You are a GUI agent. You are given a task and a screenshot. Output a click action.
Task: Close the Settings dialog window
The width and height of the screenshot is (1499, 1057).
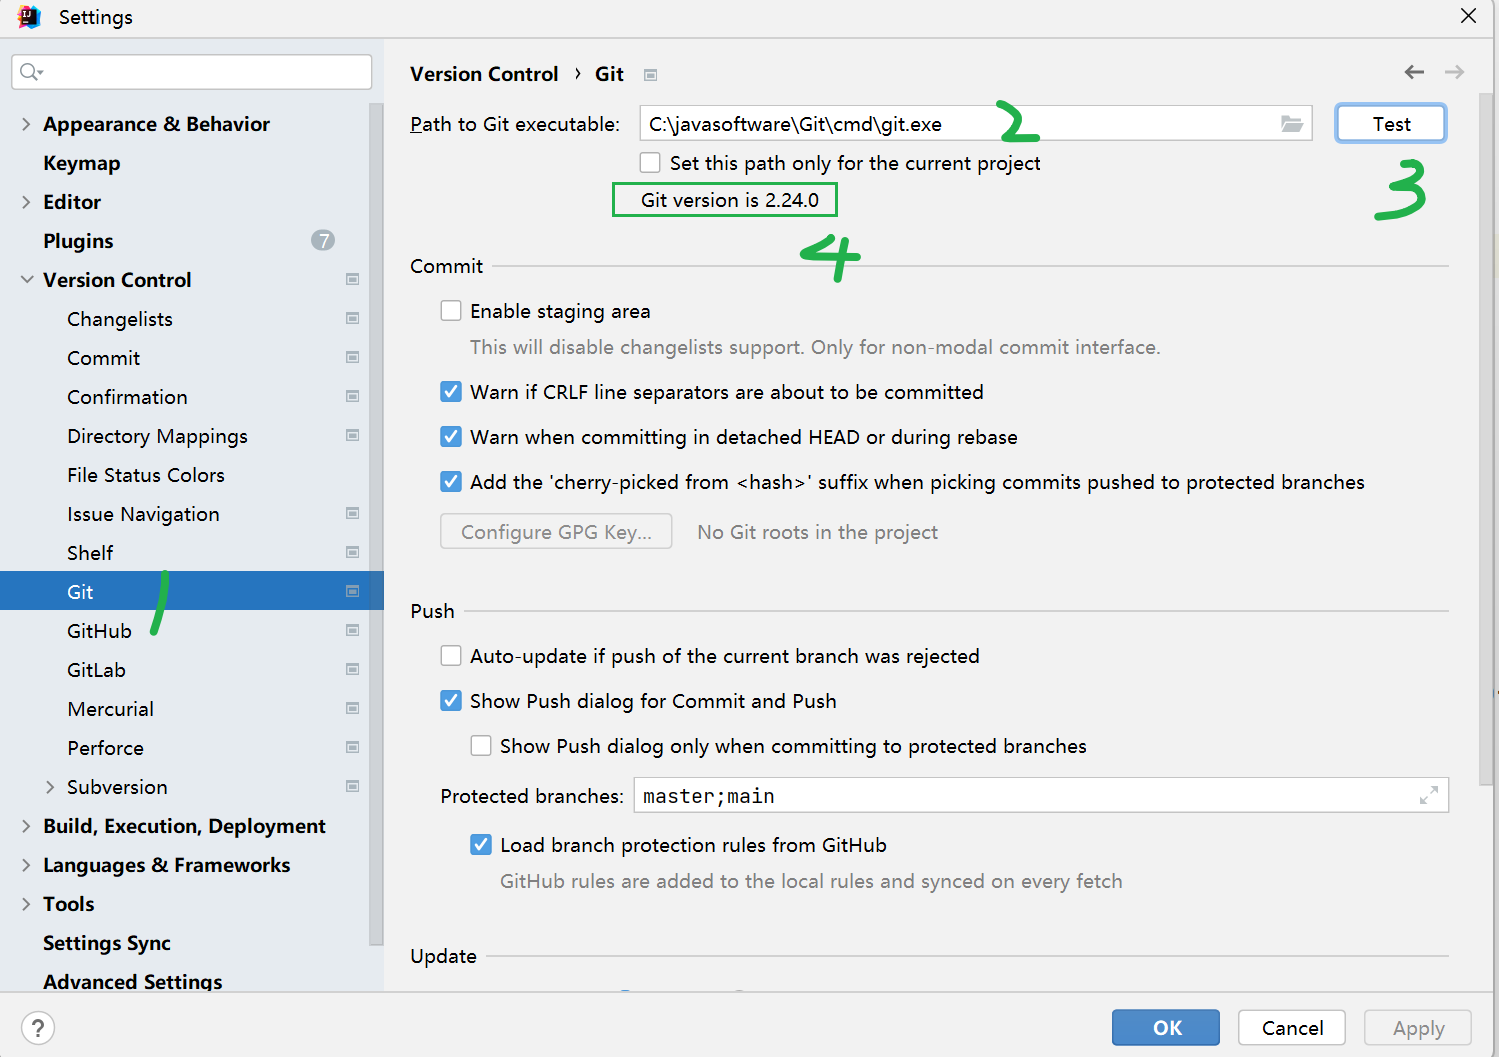click(1468, 16)
